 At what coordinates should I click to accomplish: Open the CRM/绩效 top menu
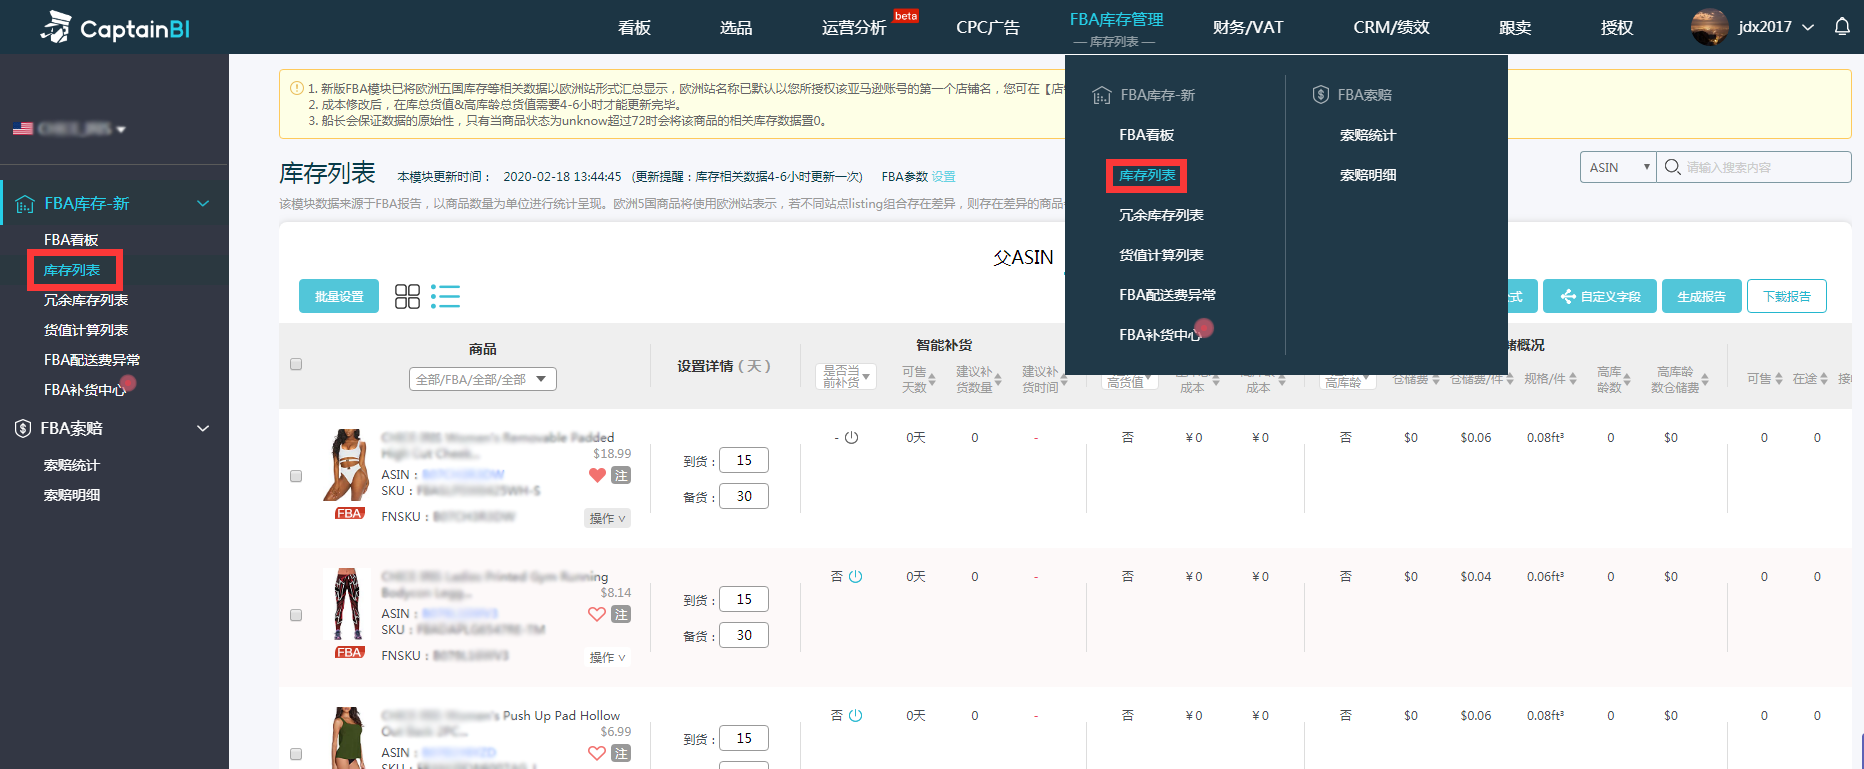point(1391,27)
